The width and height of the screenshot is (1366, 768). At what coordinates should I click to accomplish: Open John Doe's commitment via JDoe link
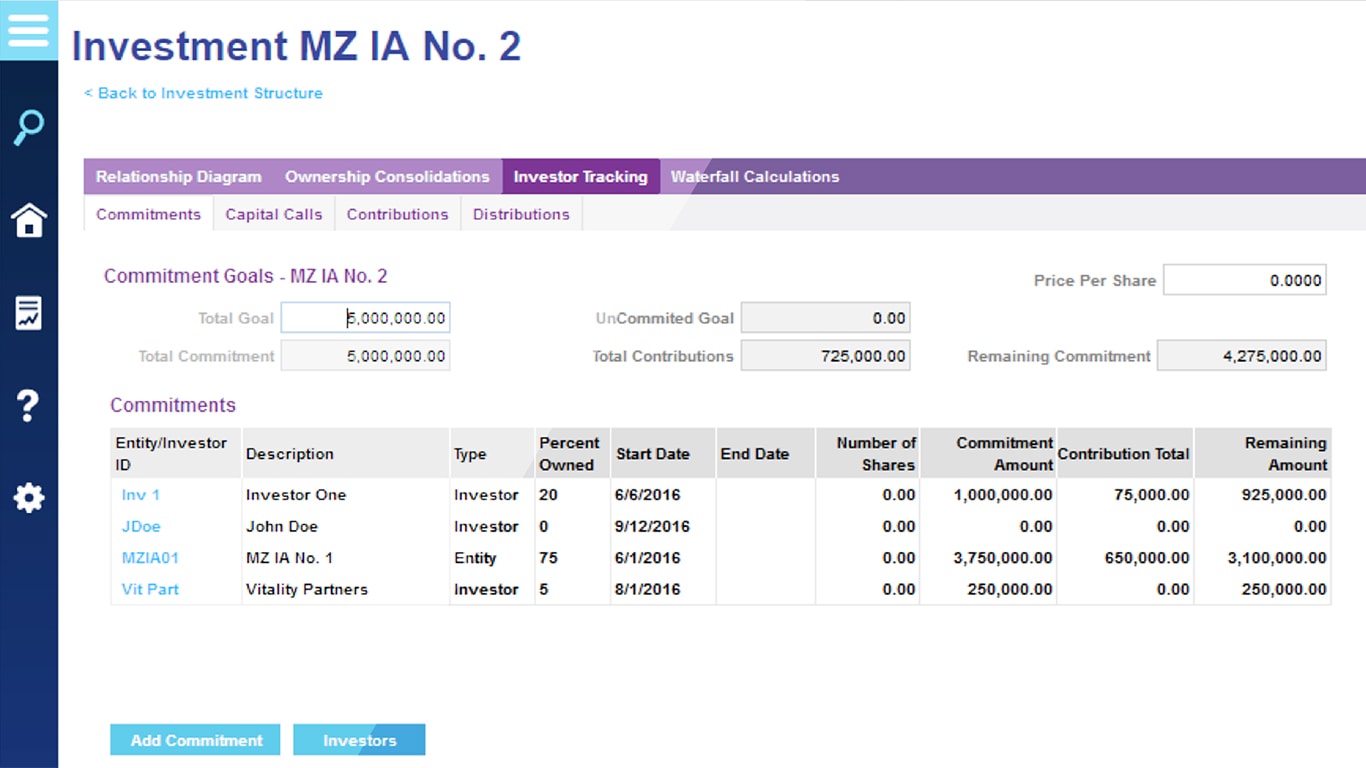[x=140, y=526]
